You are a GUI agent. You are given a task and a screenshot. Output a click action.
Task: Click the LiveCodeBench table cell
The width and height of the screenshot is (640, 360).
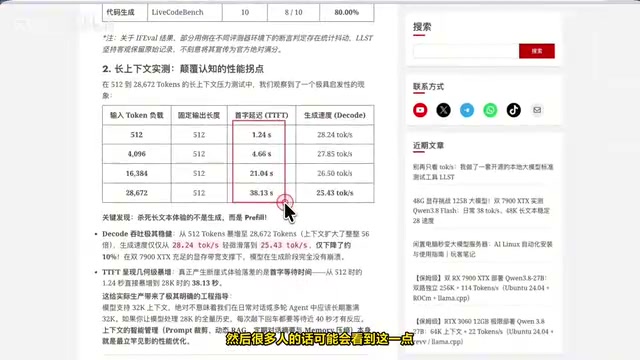pyautogui.click(x=185, y=12)
